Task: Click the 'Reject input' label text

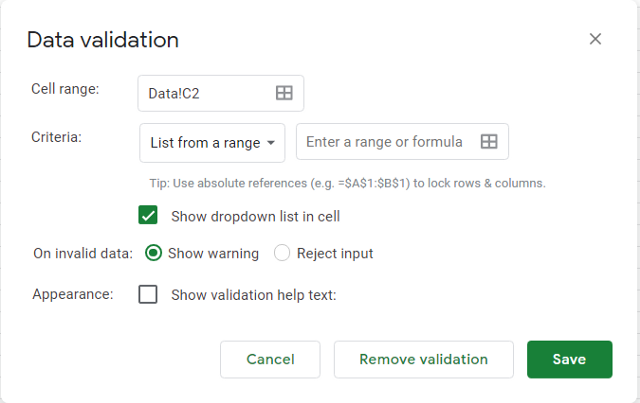Action: 335,253
